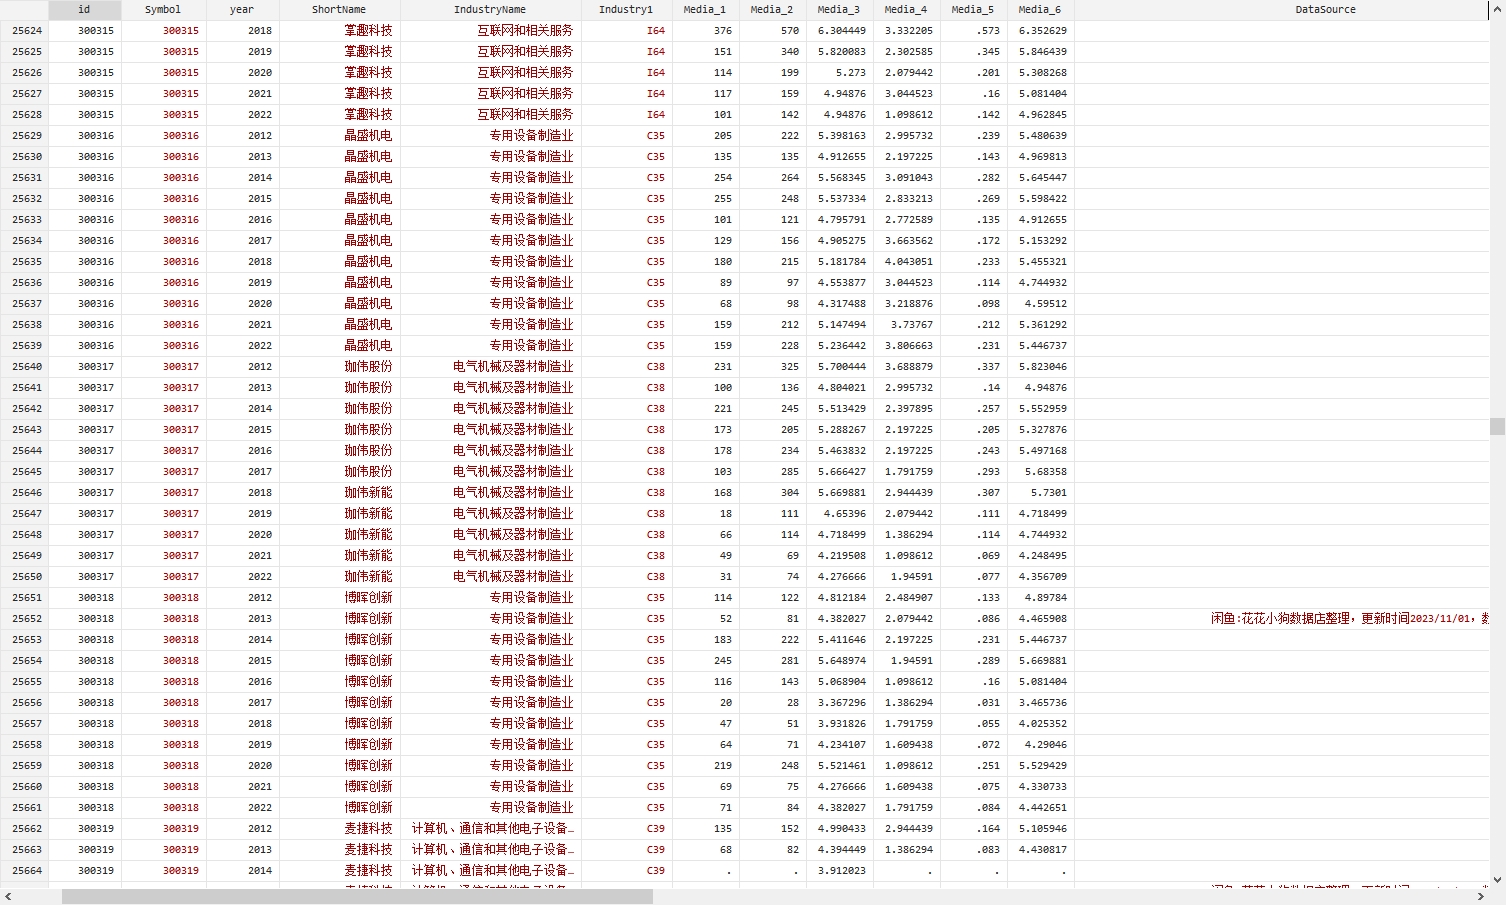Click DataSource text in row 25652

tap(1349, 619)
